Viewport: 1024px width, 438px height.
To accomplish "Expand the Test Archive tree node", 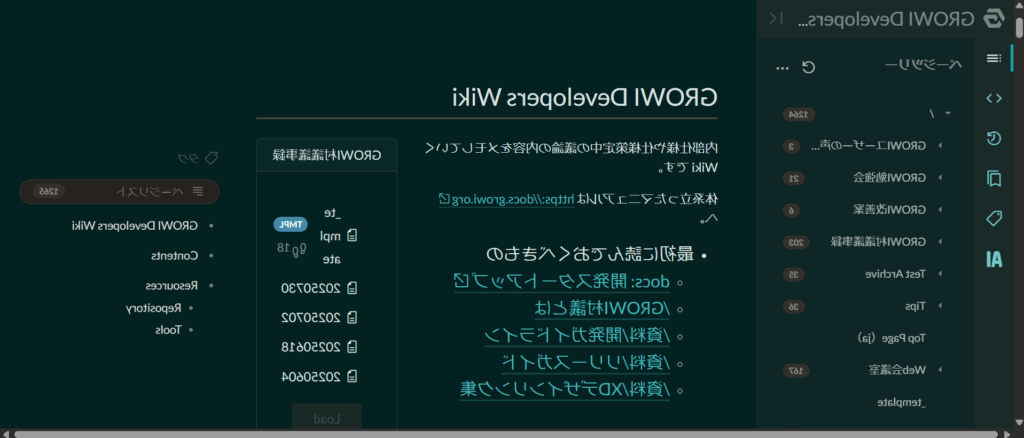I will point(940,274).
